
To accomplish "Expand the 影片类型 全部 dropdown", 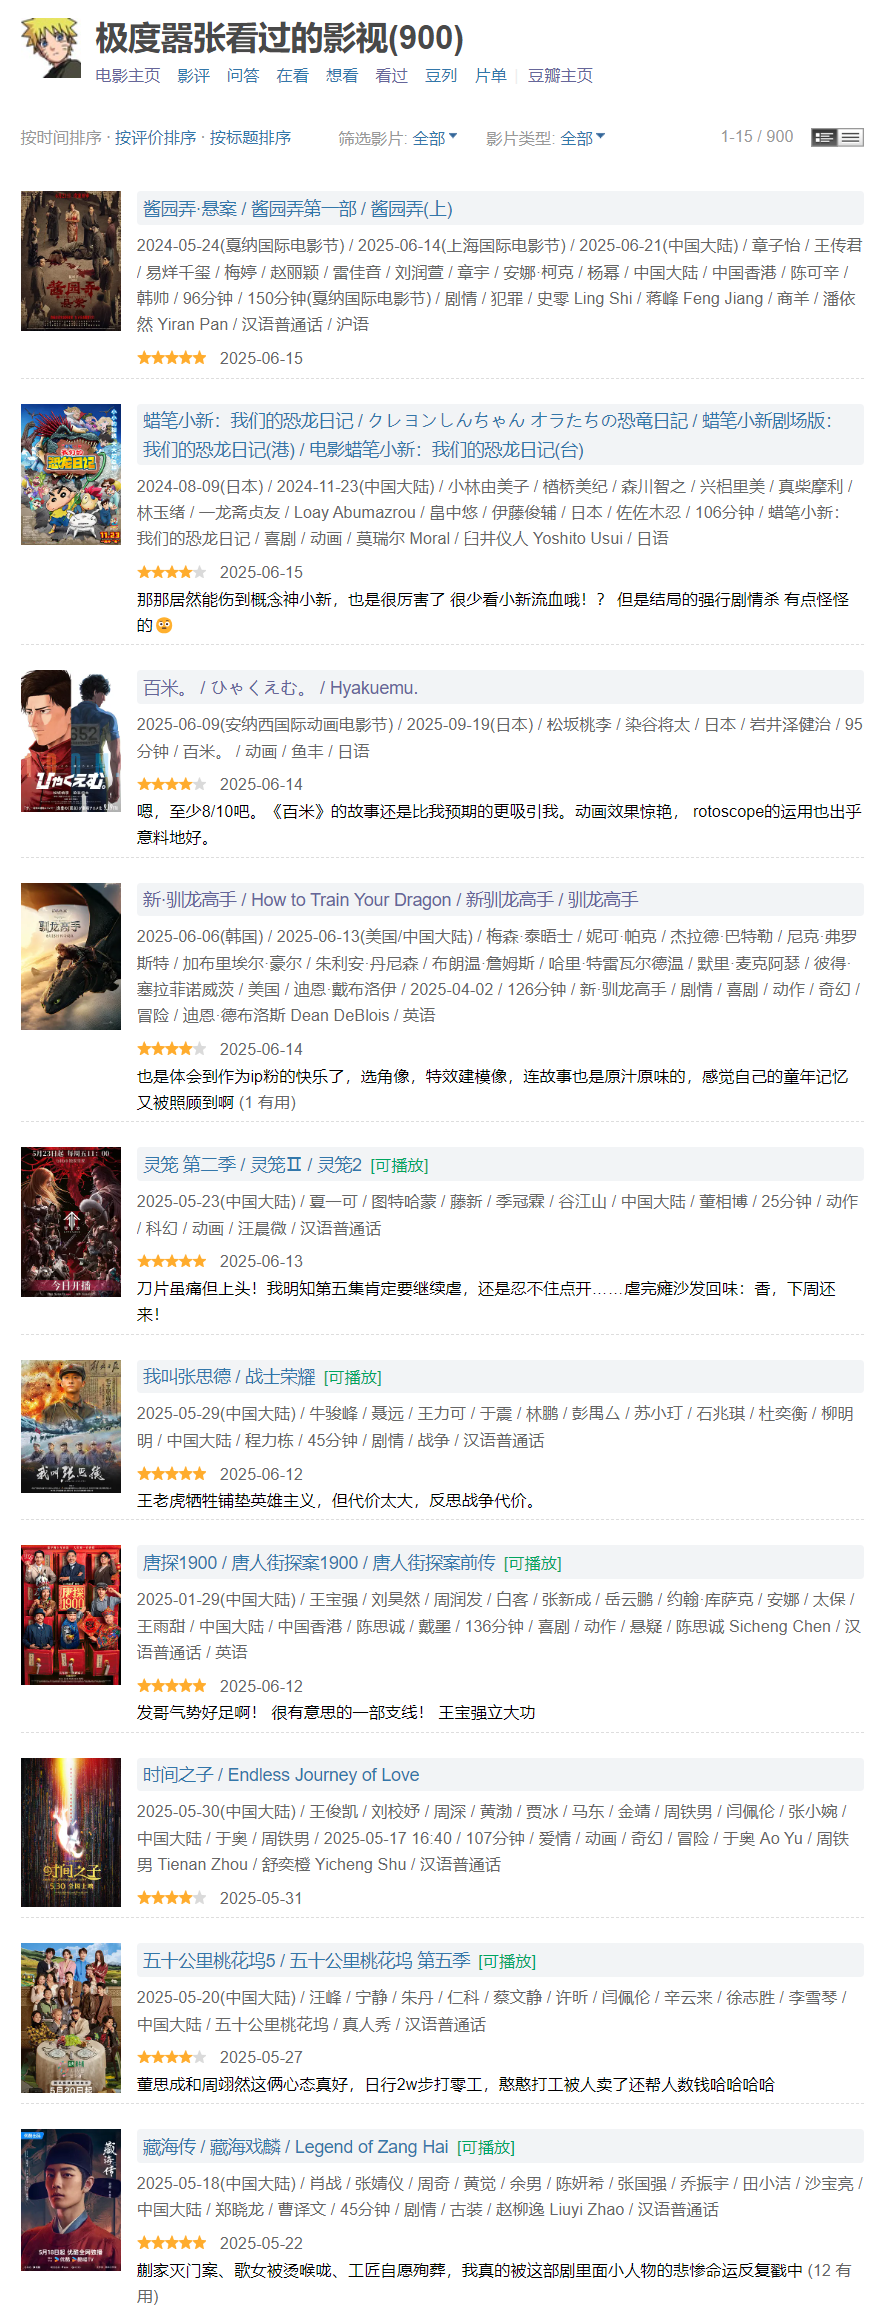I will (x=582, y=138).
